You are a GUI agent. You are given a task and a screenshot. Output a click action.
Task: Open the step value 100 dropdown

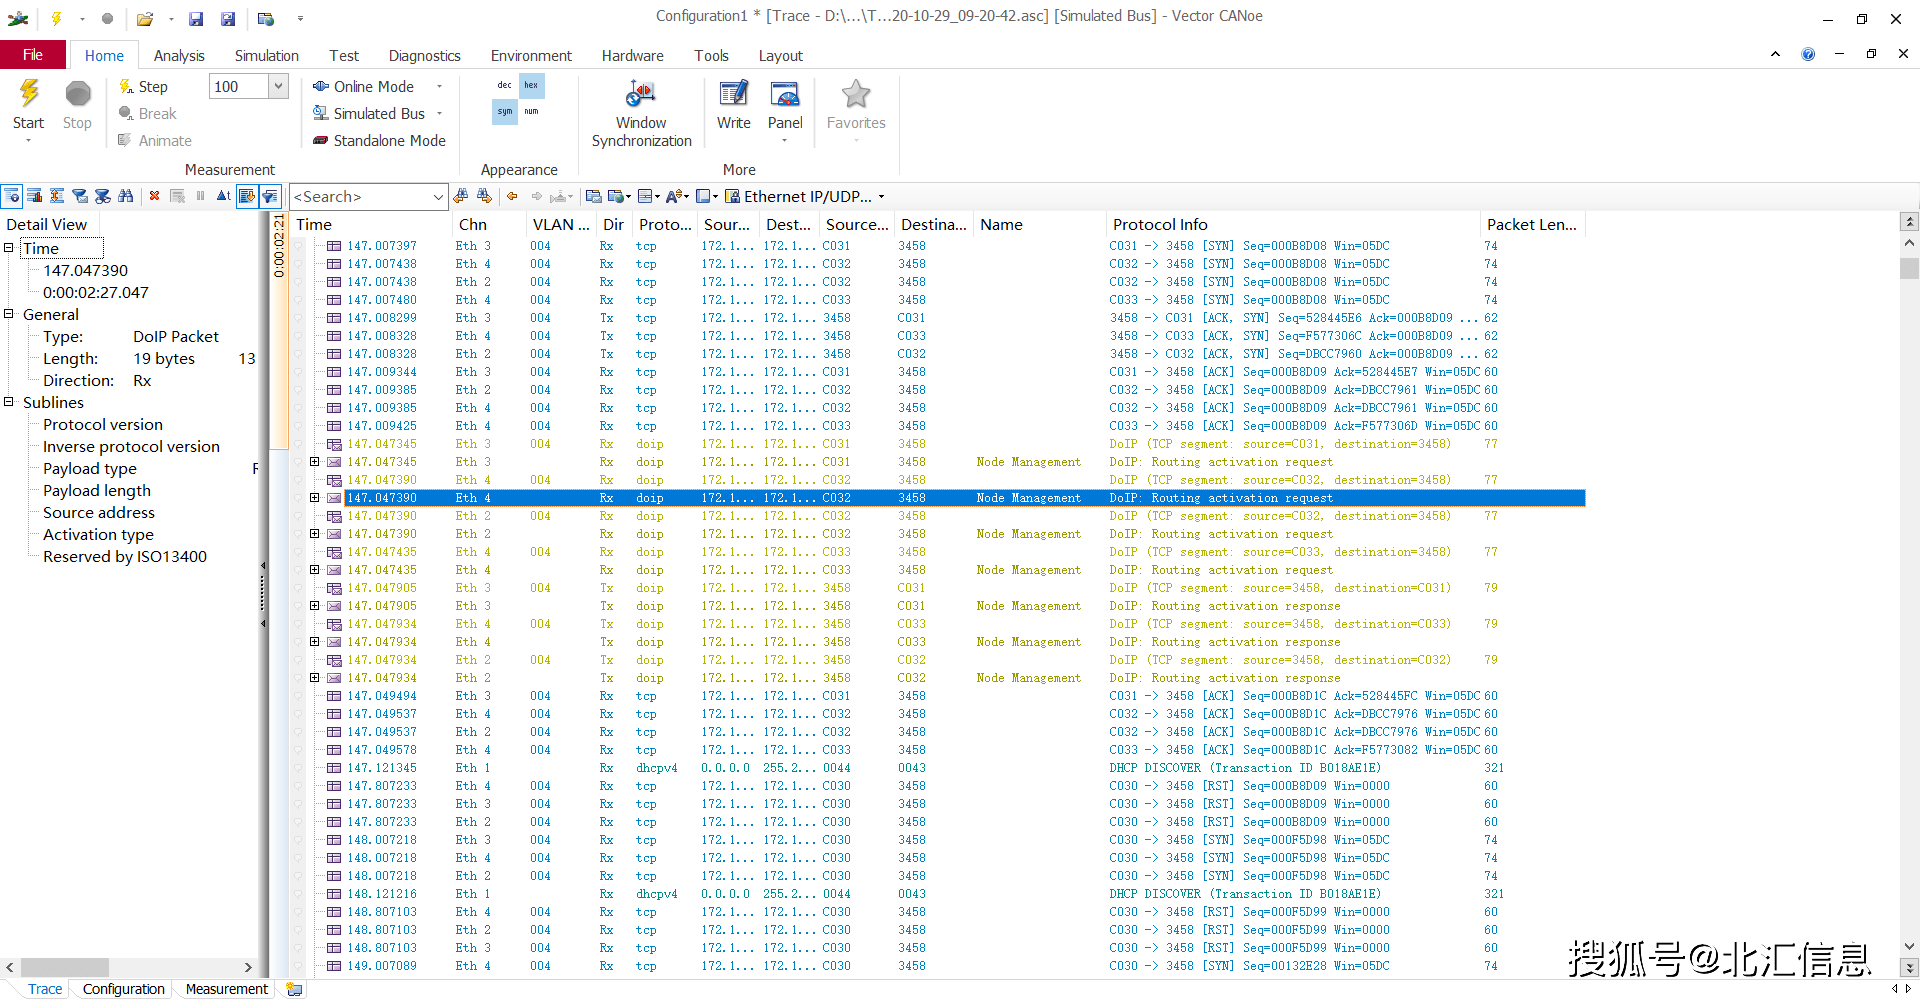pyautogui.click(x=278, y=87)
